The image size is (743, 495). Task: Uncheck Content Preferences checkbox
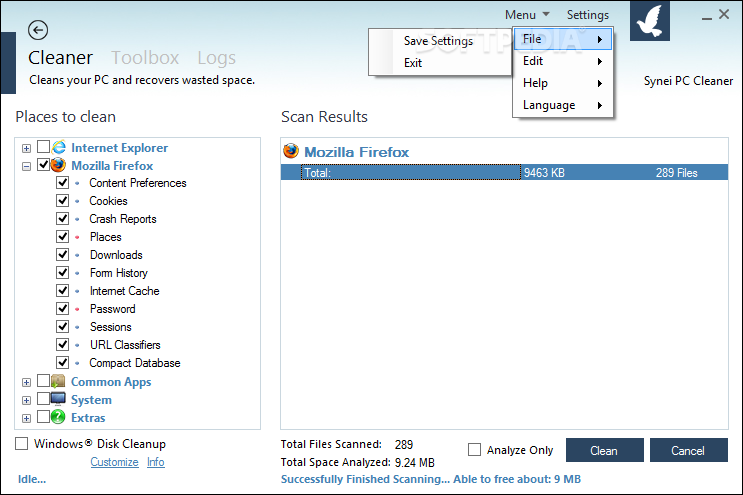tap(63, 182)
